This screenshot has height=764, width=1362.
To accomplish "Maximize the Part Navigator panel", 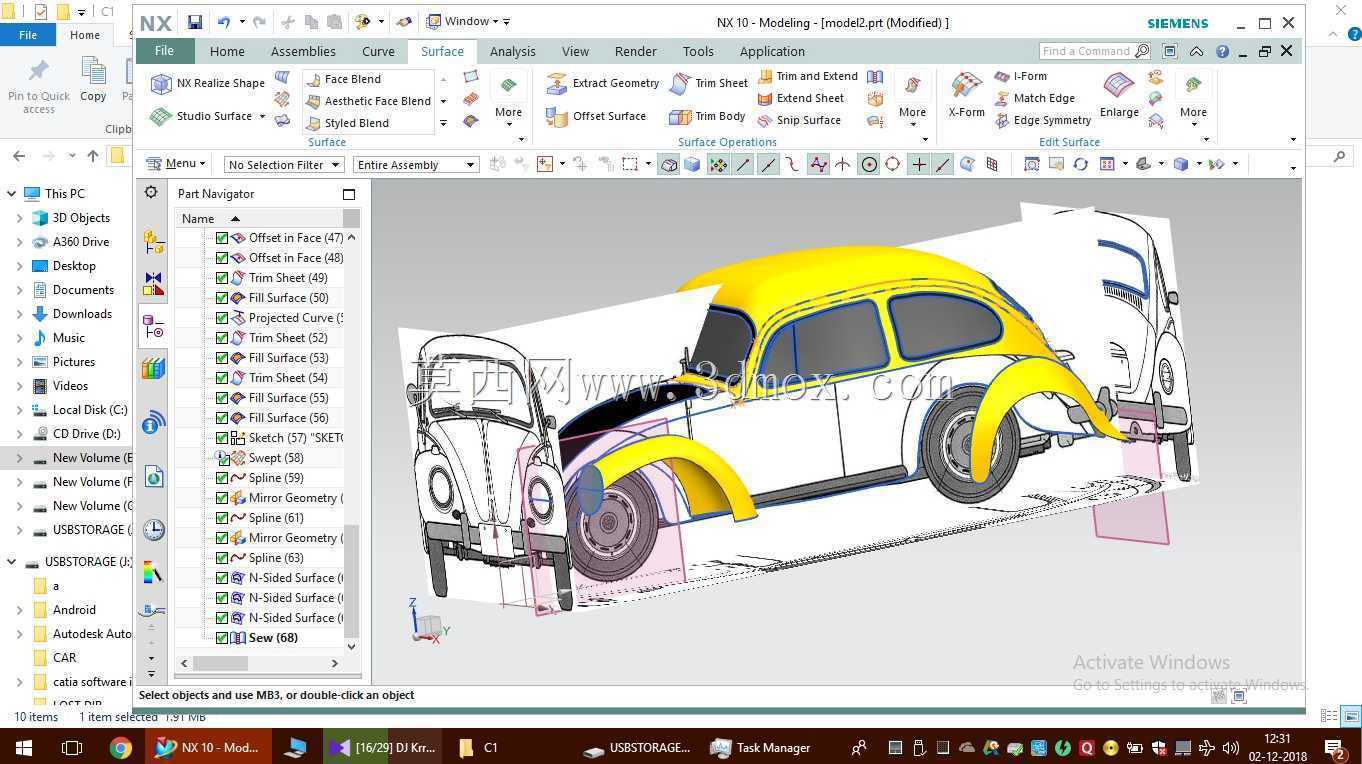I will [x=349, y=194].
